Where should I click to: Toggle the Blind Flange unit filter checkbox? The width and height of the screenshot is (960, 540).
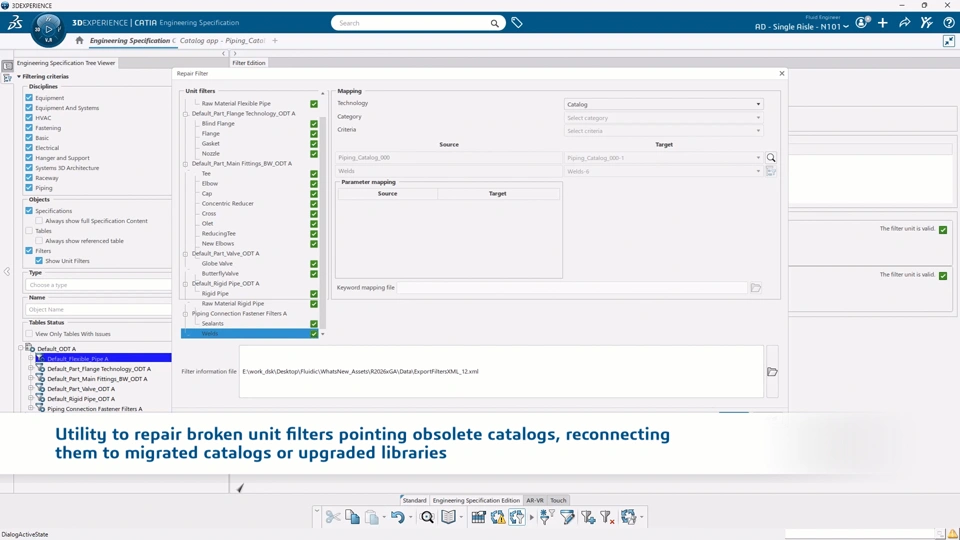[x=314, y=124]
